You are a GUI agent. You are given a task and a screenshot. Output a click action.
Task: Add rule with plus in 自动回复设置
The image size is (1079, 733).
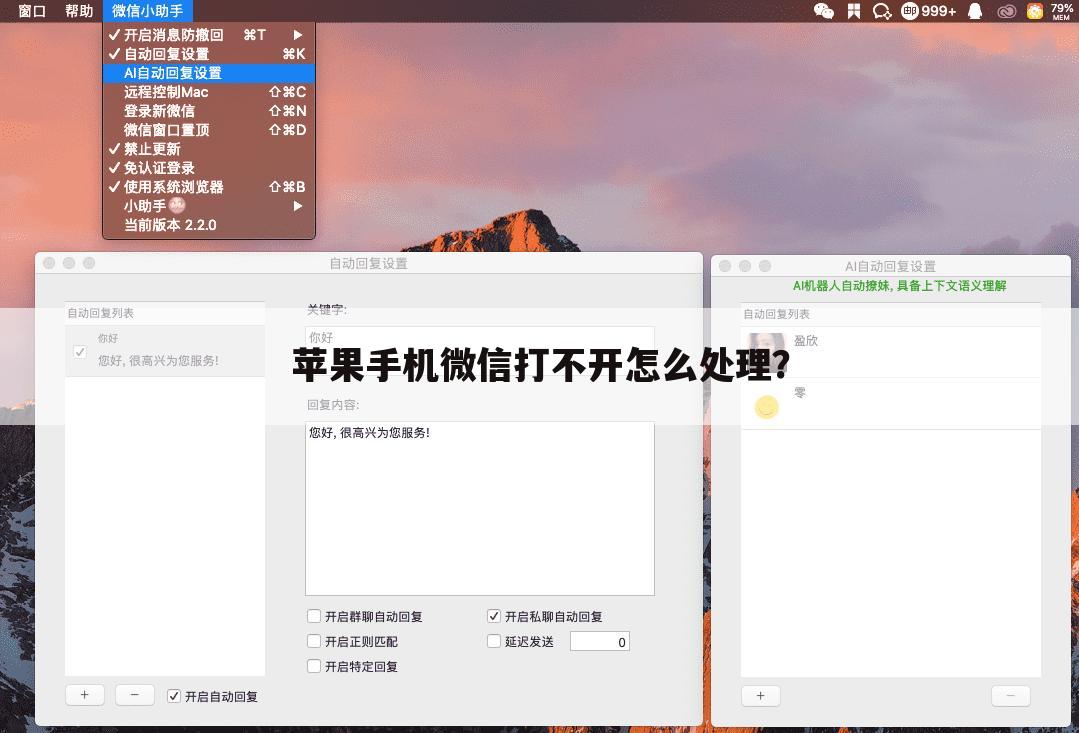[85, 695]
